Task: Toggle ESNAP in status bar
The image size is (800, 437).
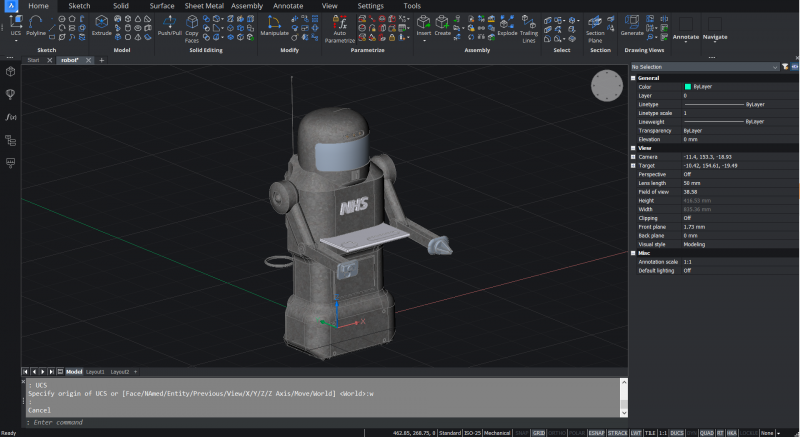Action: (x=596, y=433)
